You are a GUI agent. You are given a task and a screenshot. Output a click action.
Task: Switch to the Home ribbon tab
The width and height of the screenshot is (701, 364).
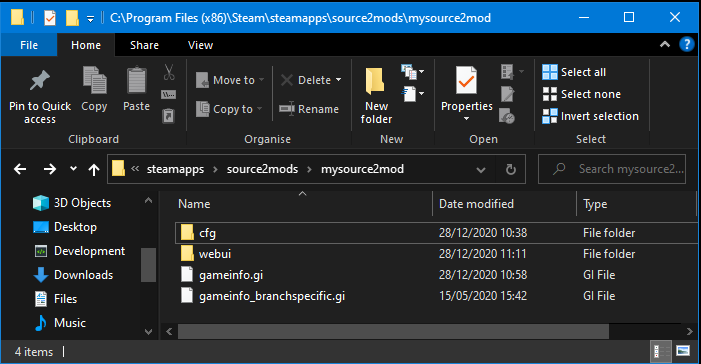coord(86,45)
